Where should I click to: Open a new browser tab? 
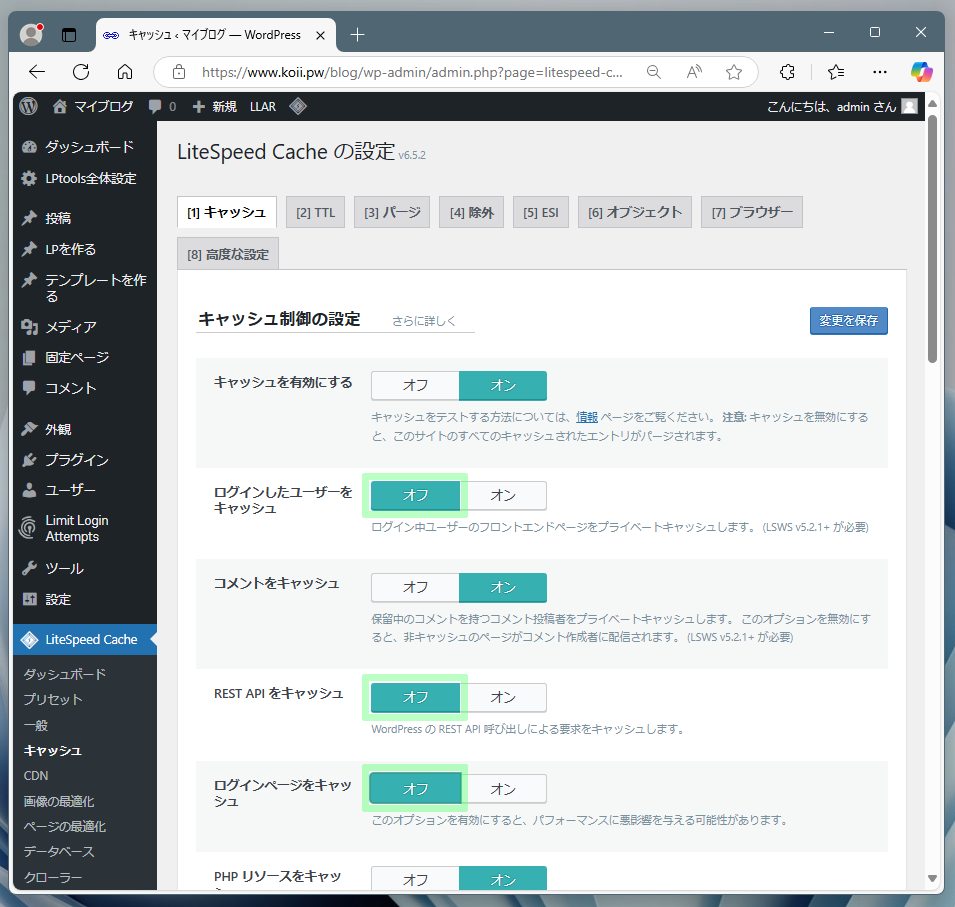(x=358, y=35)
